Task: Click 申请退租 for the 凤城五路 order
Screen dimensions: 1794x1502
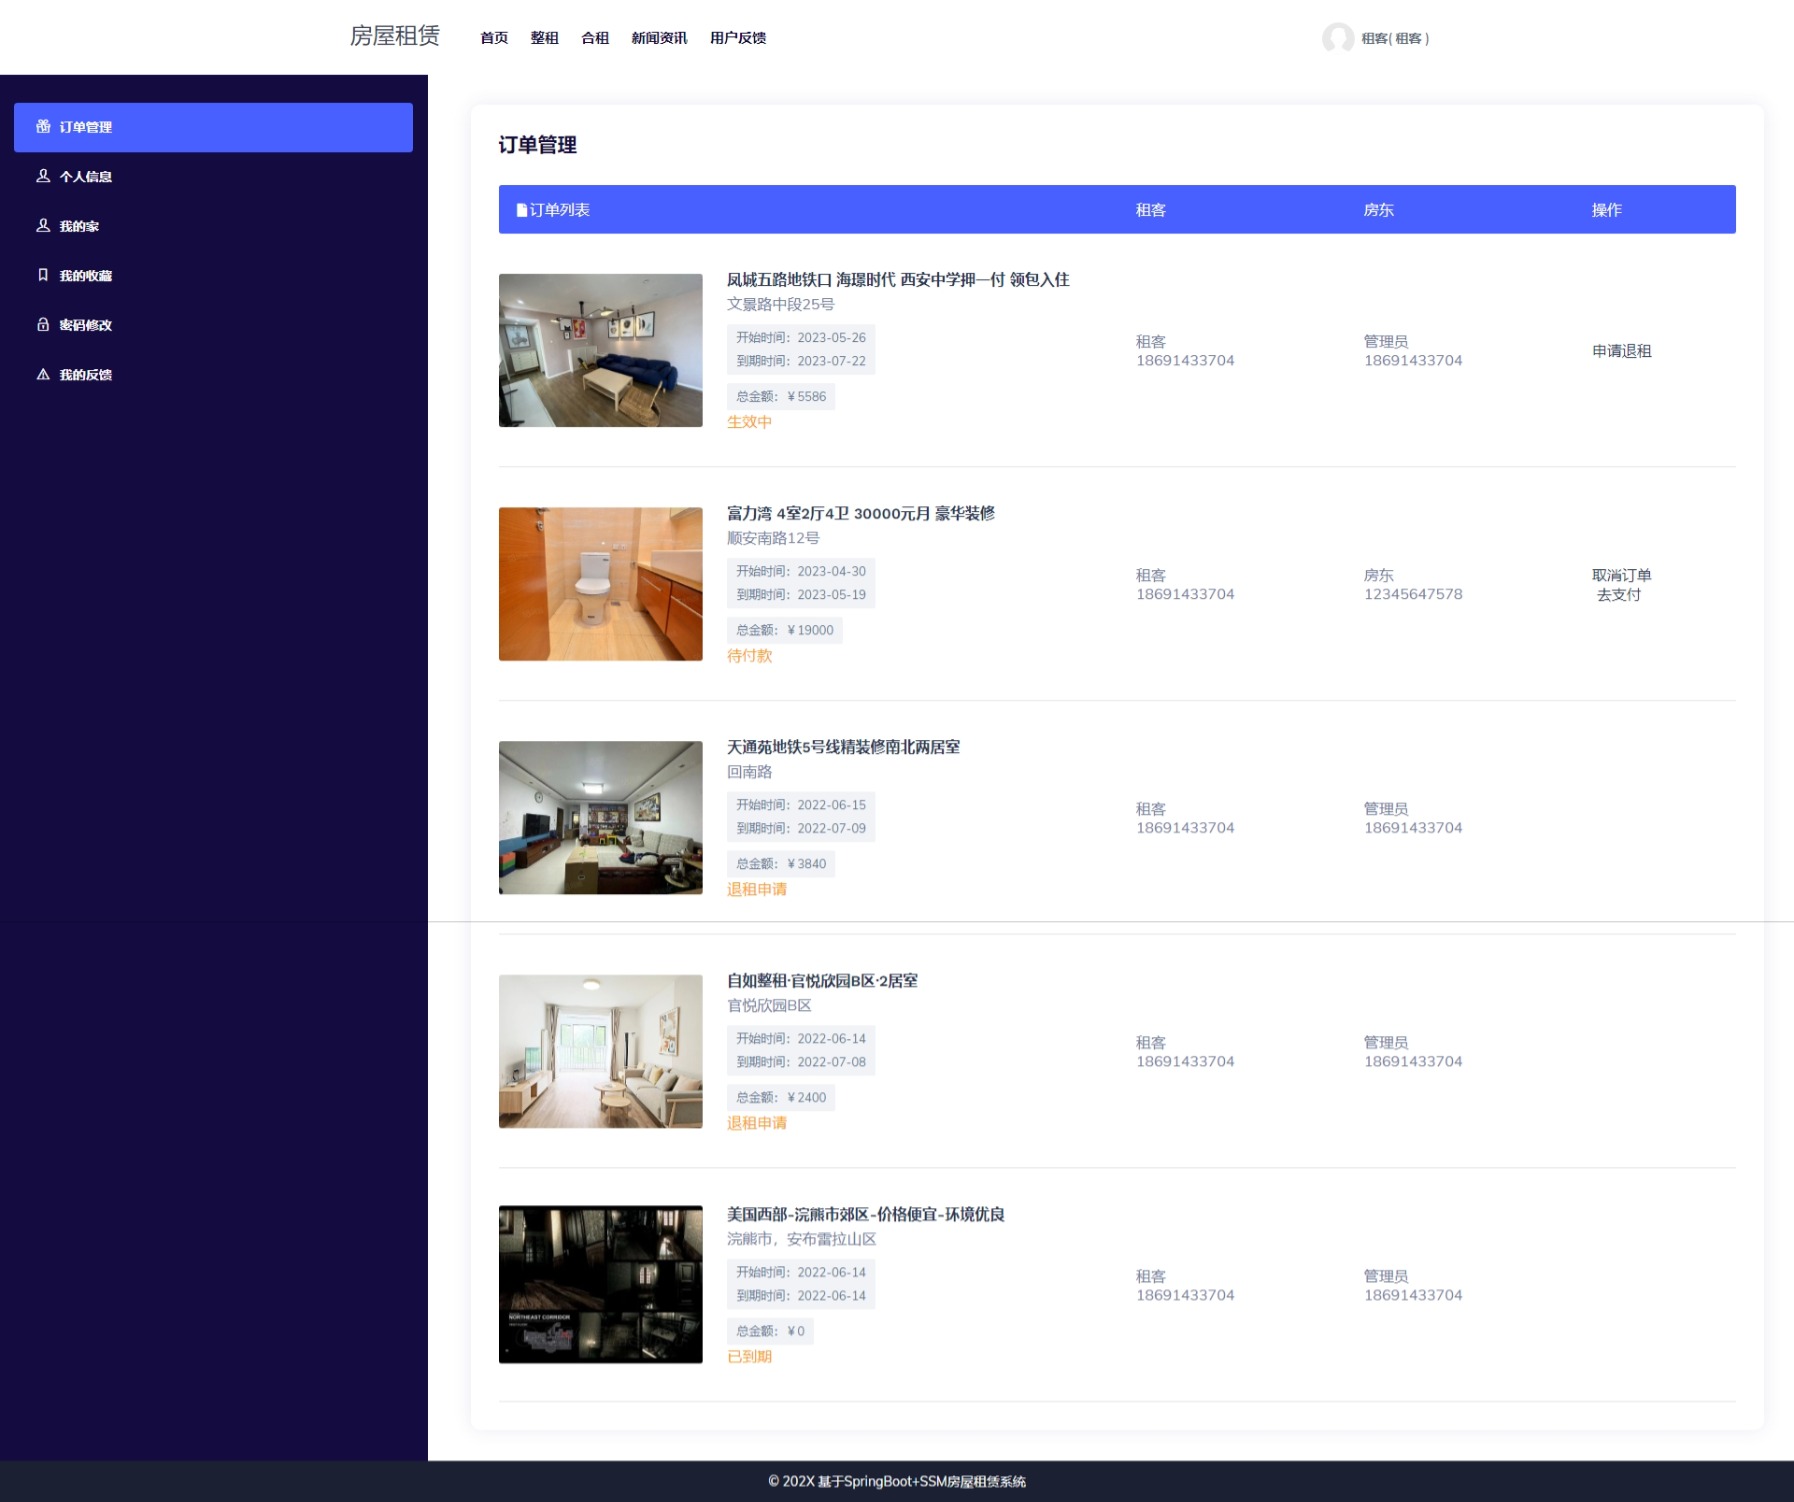Action: 1621,351
